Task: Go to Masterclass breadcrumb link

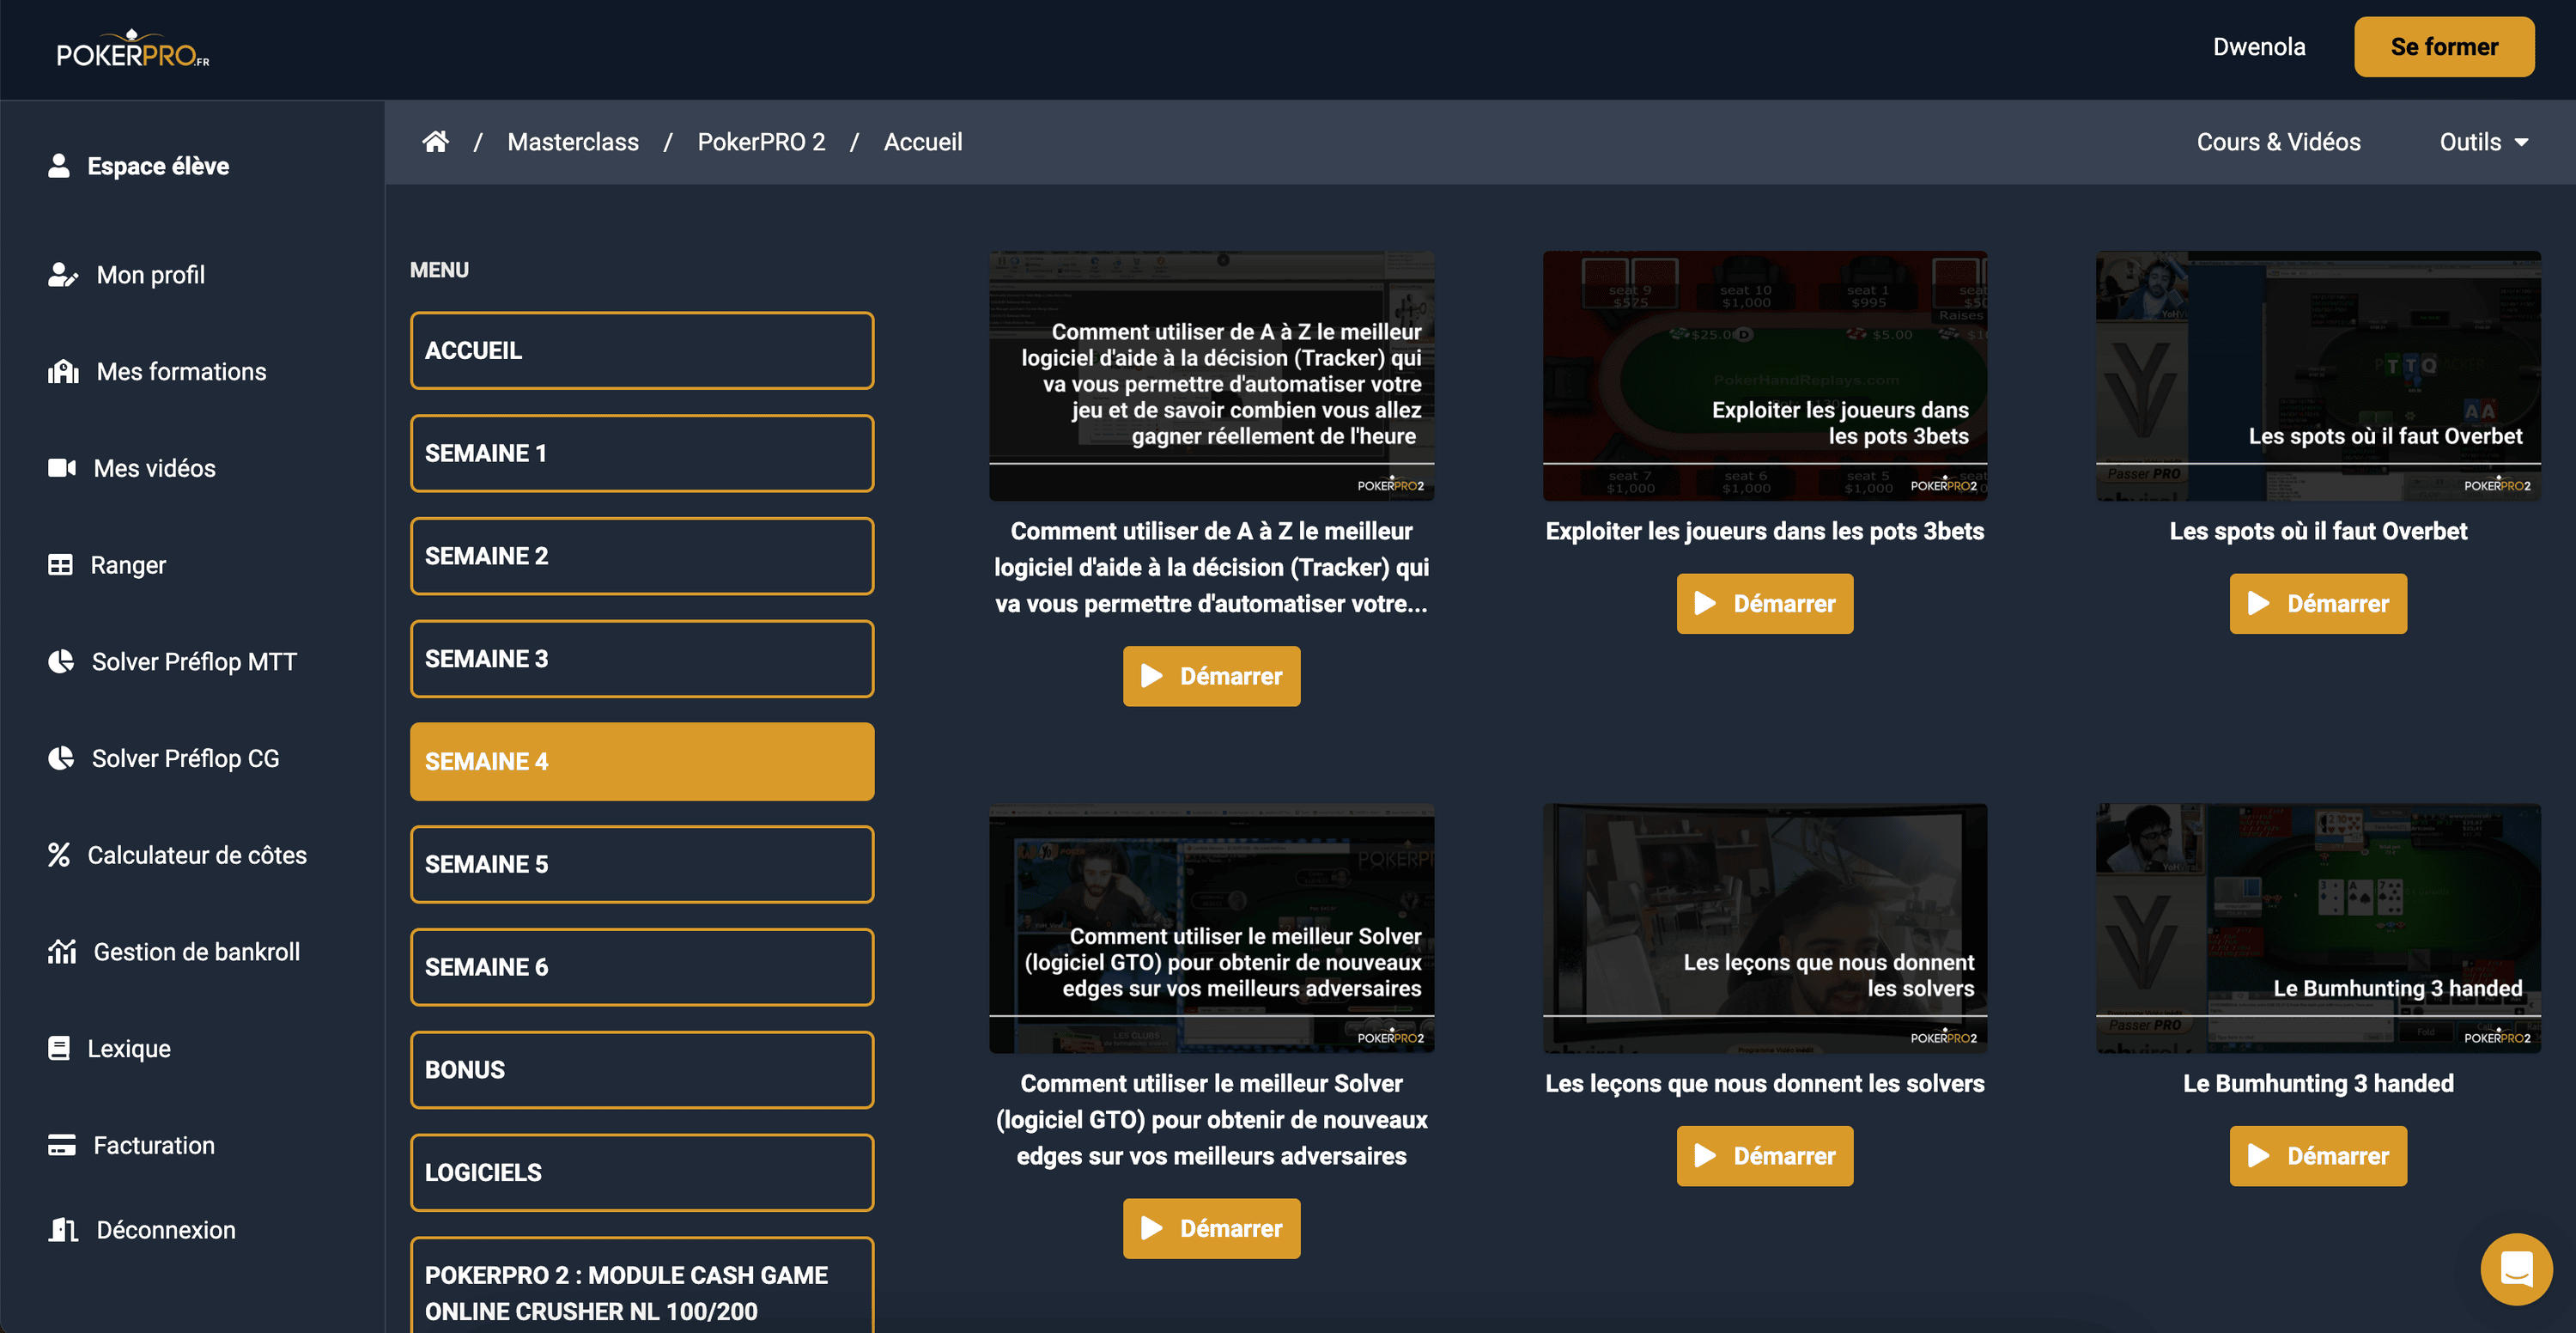Action: (572, 142)
